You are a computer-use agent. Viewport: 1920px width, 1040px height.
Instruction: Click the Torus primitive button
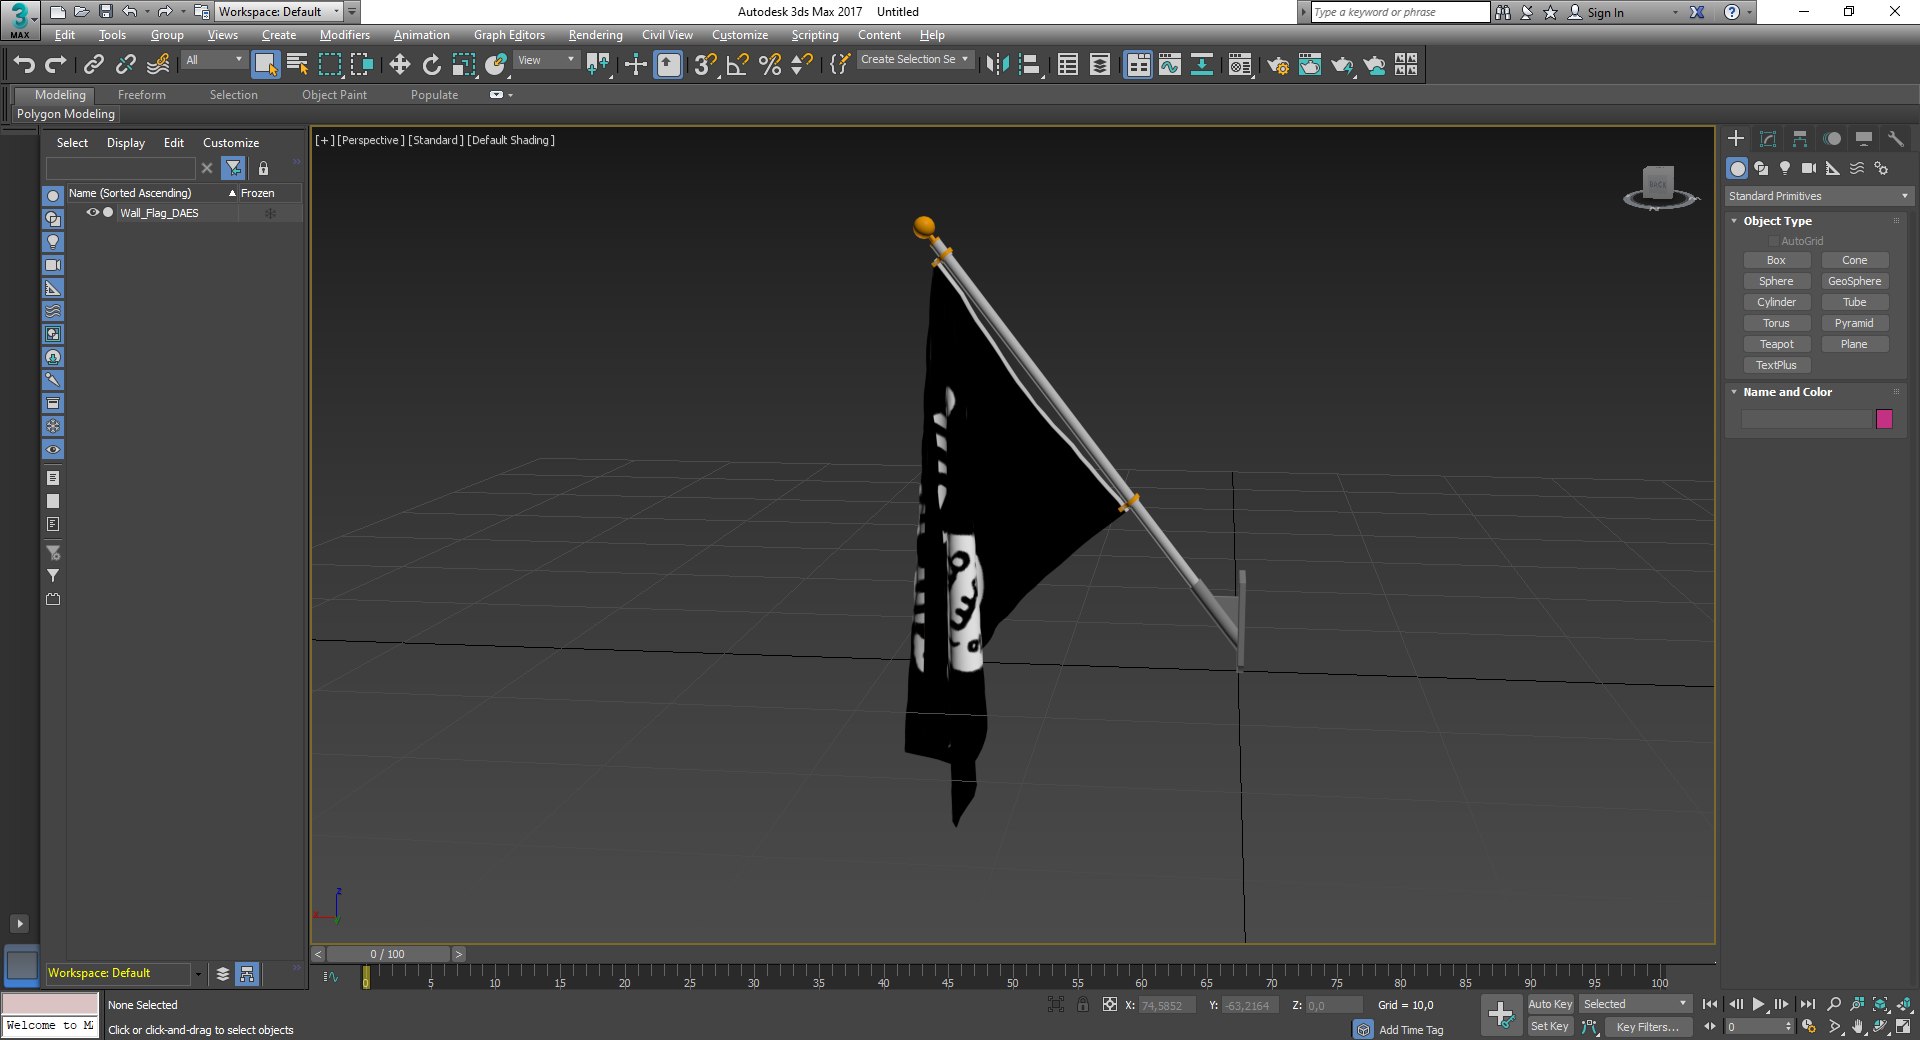pyautogui.click(x=1776, y=323)
